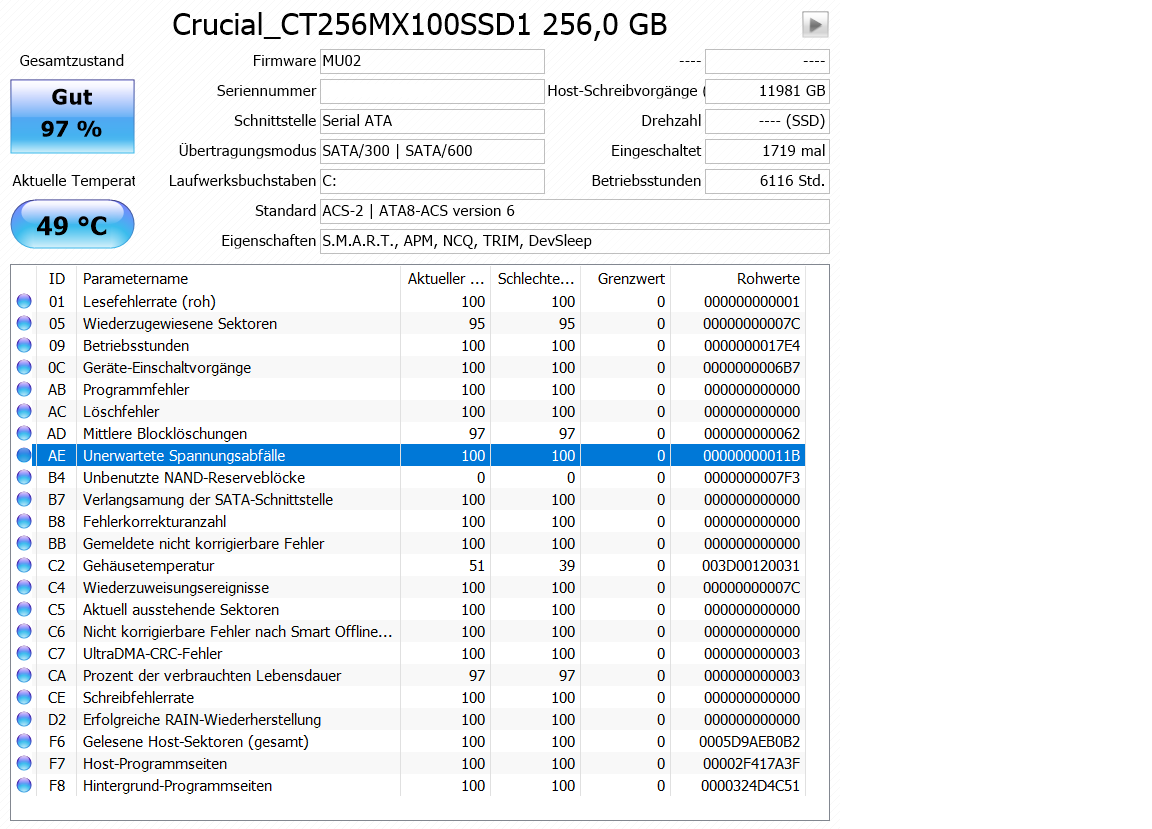This screenshot has height=829, width=1152.
Task: Click the Rohwerte column header
Action: (738, 279)
